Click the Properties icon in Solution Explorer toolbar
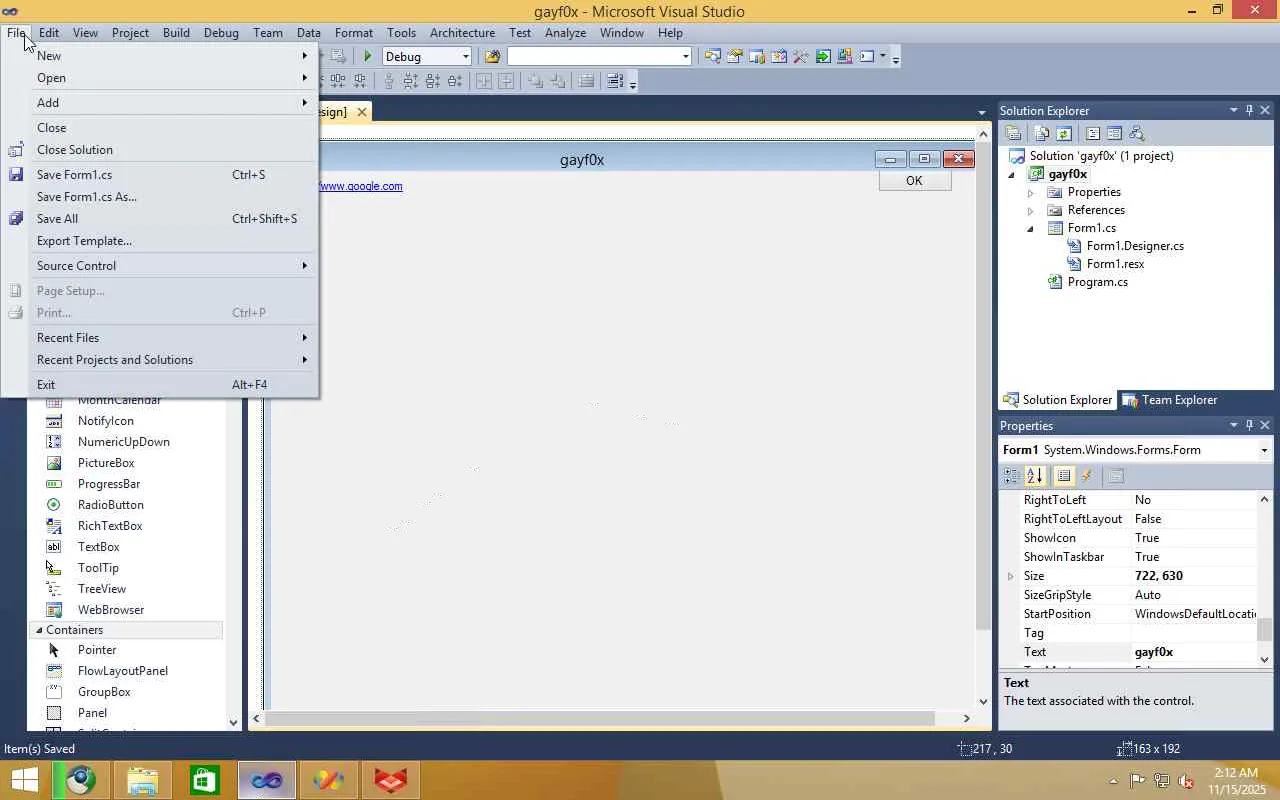Screen dimensions: 1280x800 coord(1013,133)
